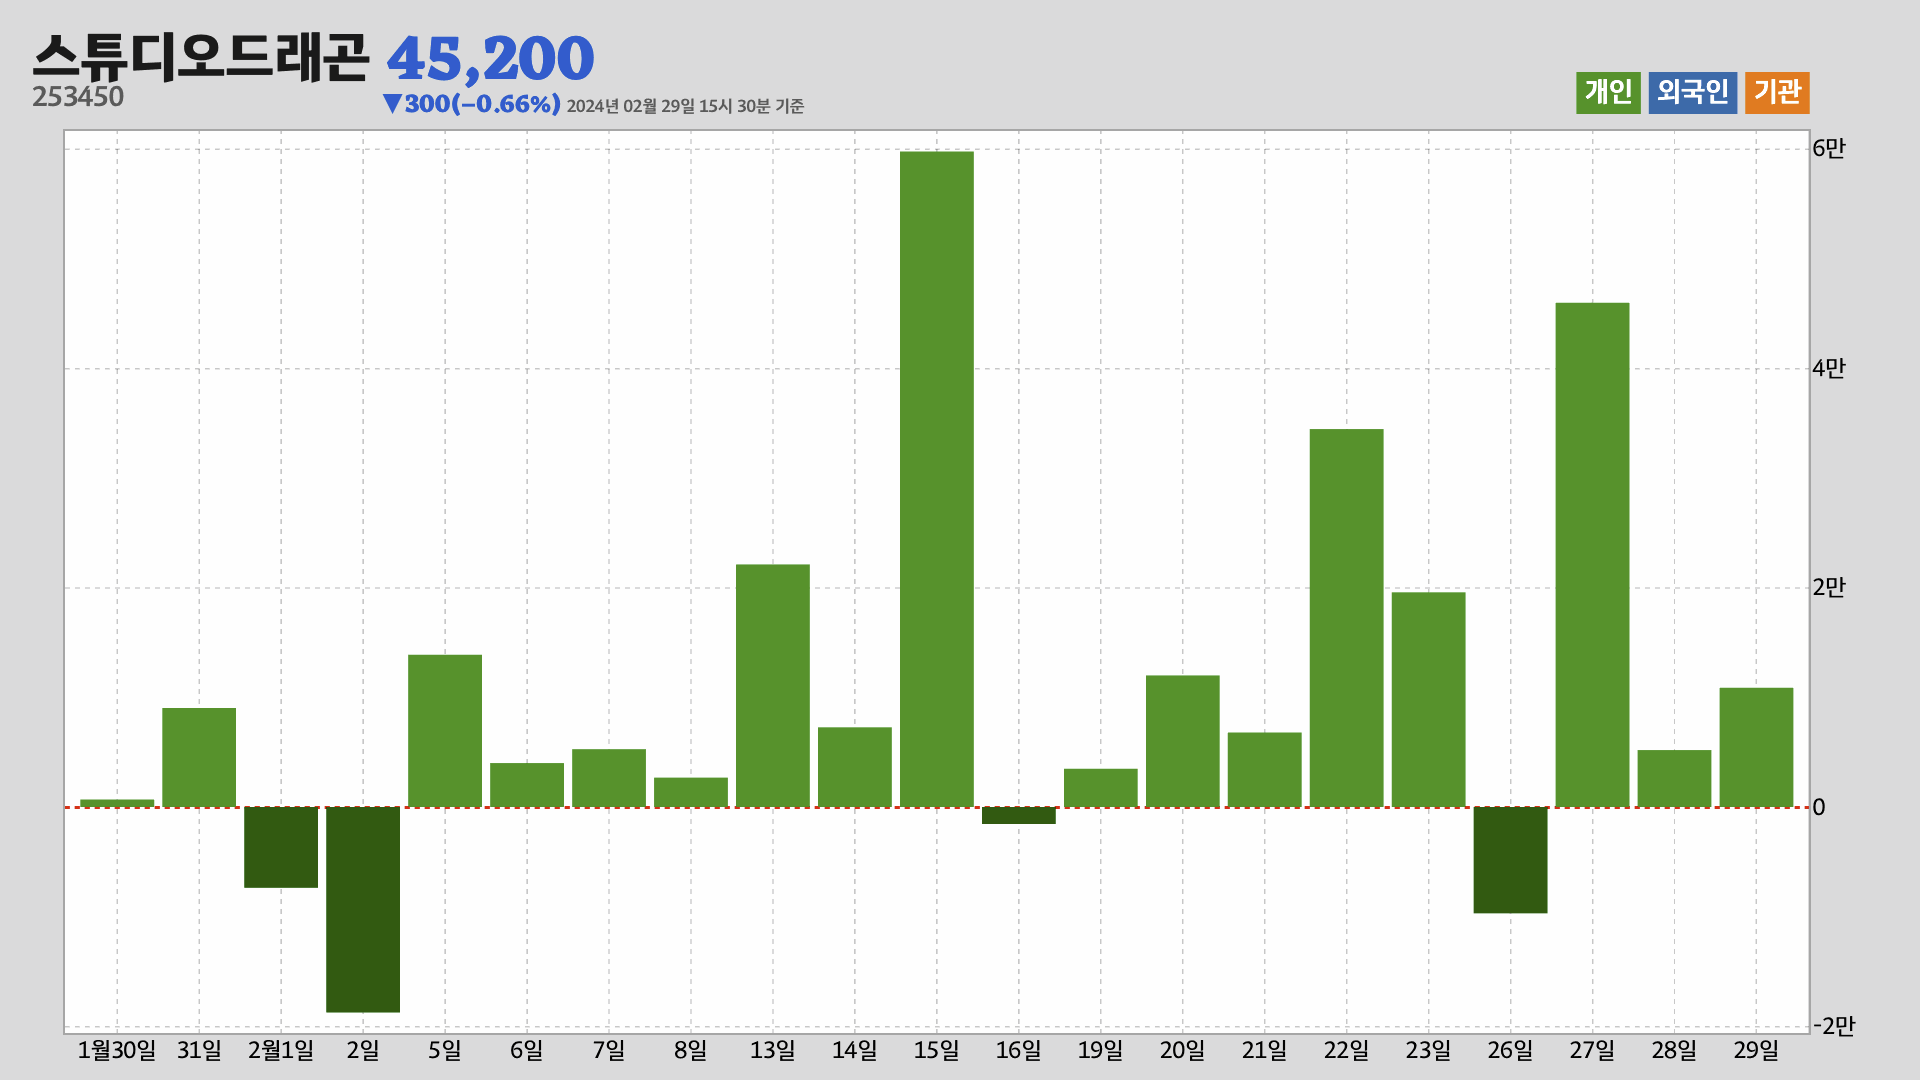Click the change value ▼300(-0.66%)
1920x1080 pixels.
pos(471,104)
